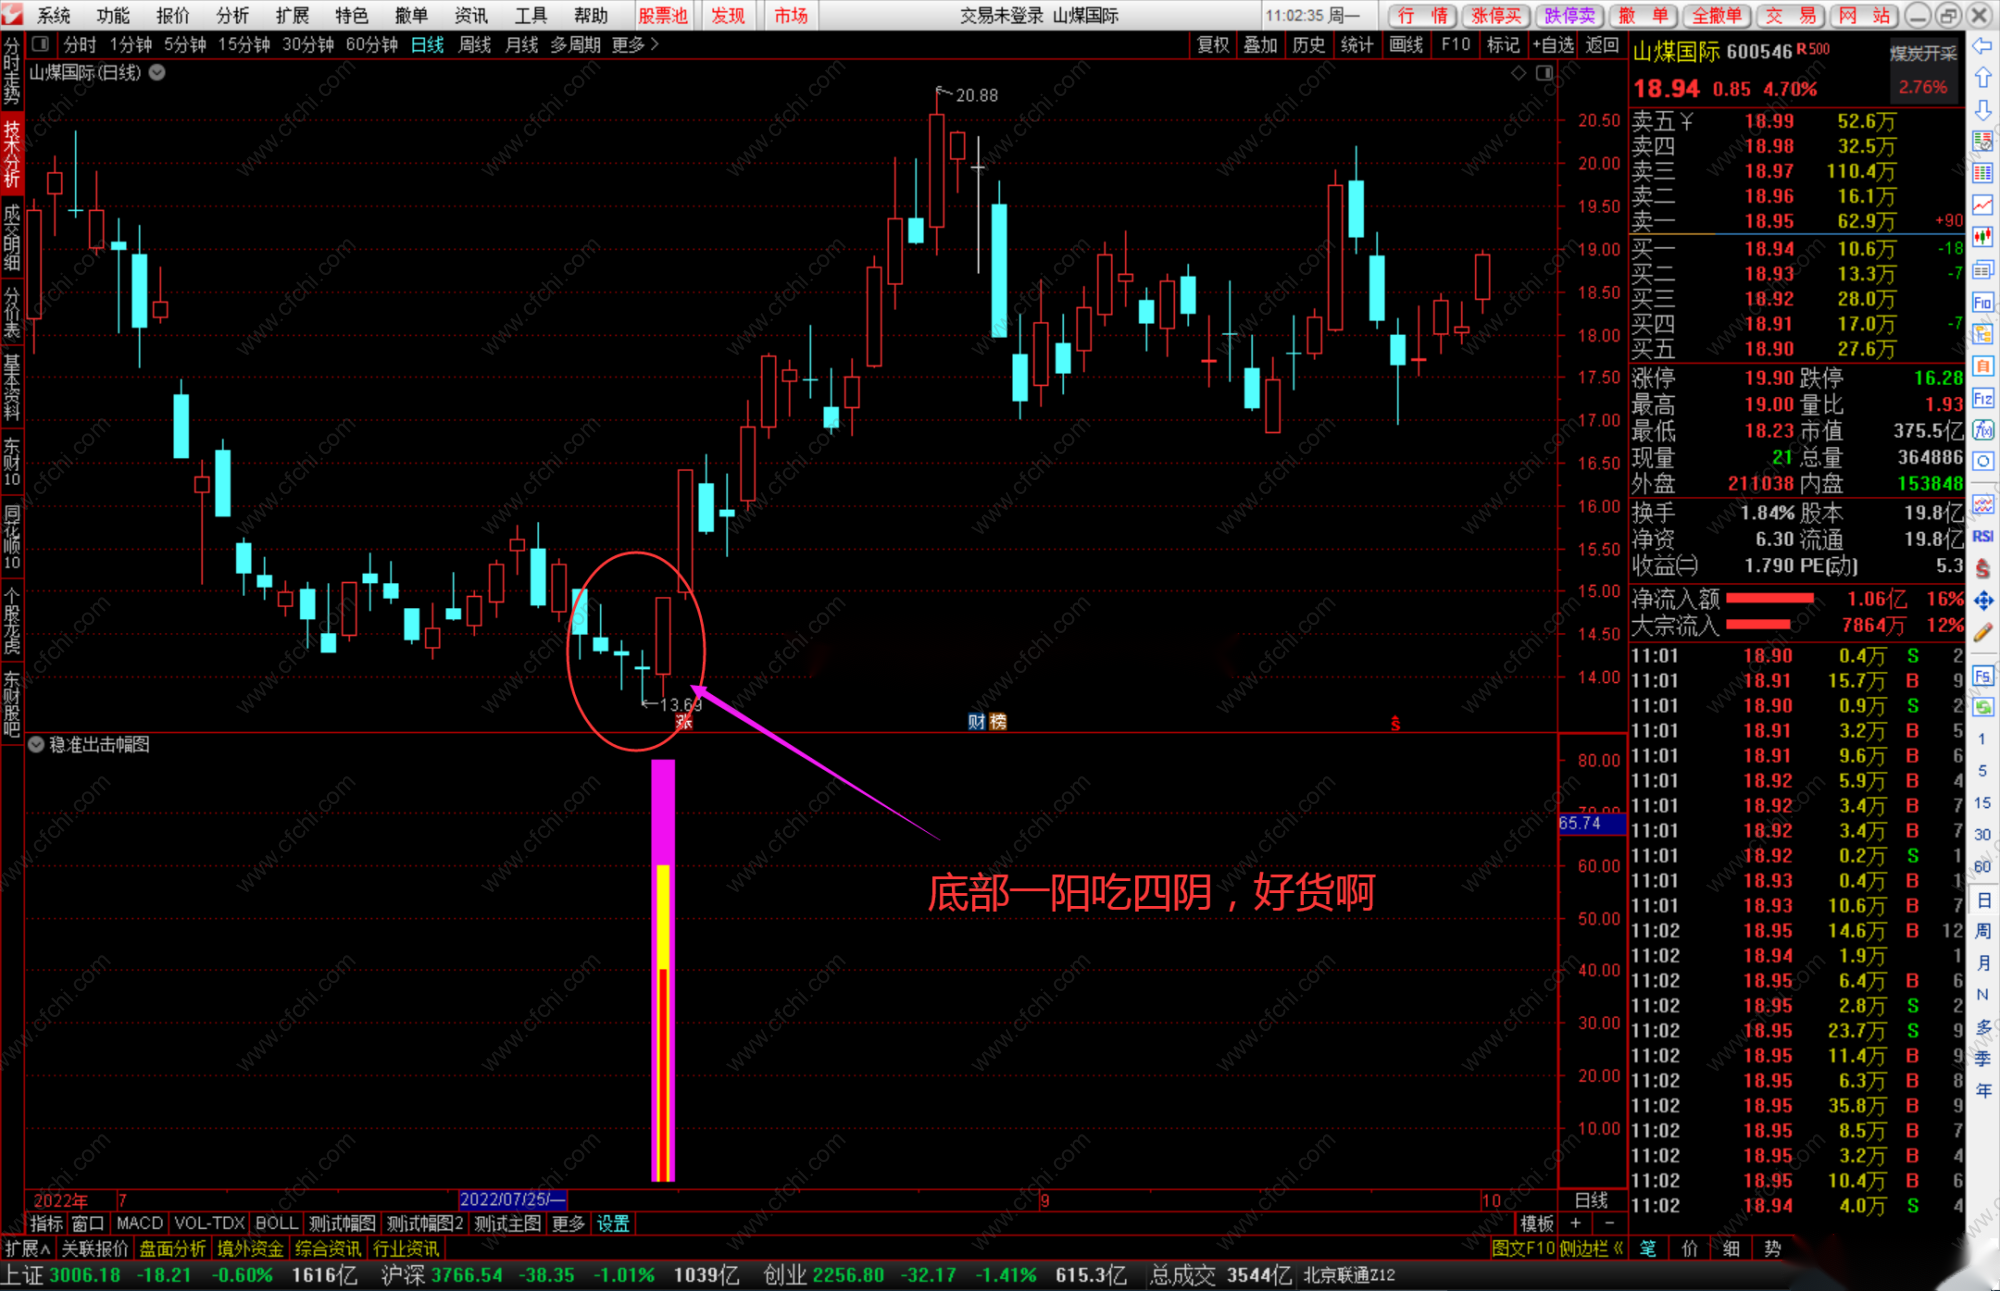
Task: Toggle the 稳准出击幅图 indicator collapse circle
Action: click(x=36, y=744)
